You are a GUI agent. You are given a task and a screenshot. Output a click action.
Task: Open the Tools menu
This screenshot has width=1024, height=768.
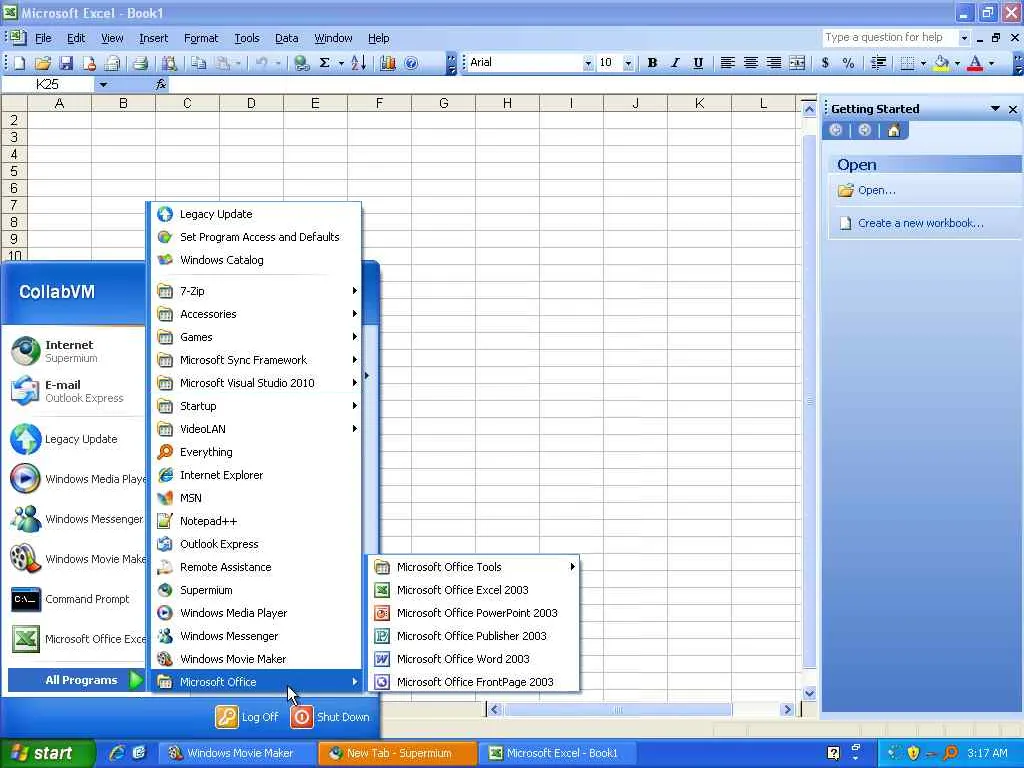(x=247, y=38)
